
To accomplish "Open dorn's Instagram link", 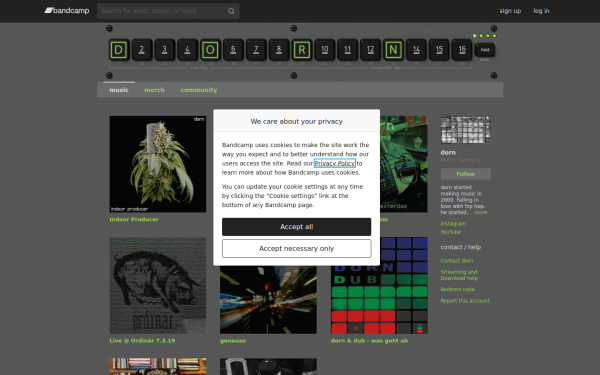I will click(453, 224).
